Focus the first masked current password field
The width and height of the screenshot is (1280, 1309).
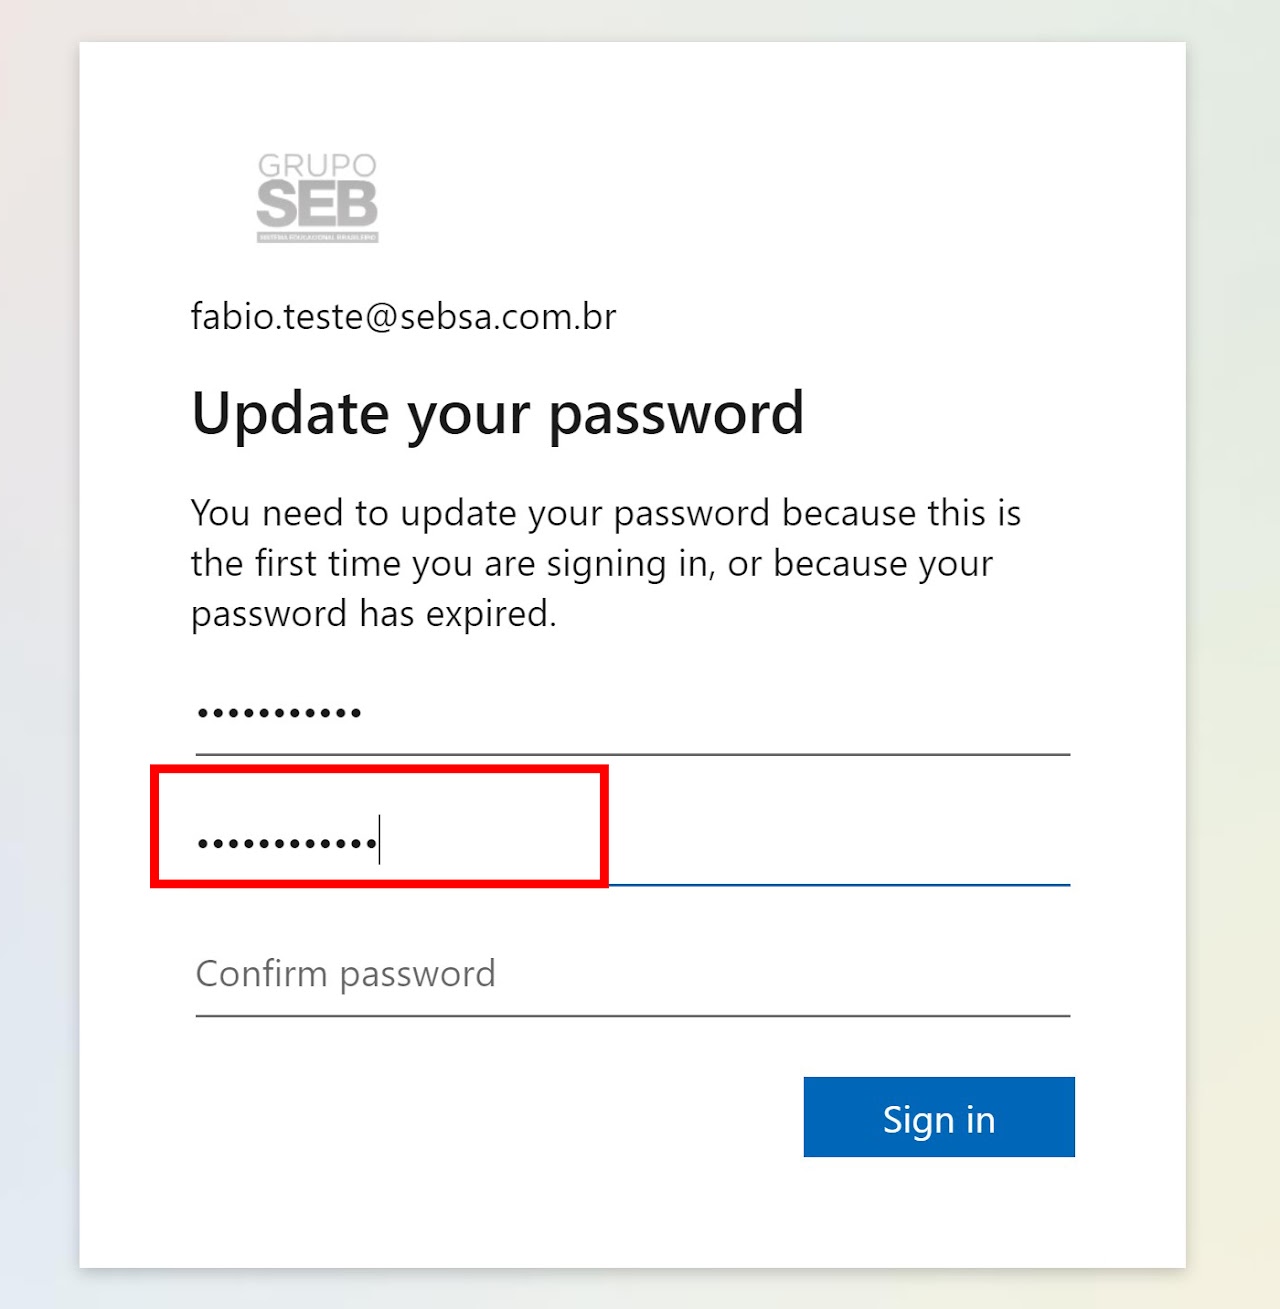(632, 714)
